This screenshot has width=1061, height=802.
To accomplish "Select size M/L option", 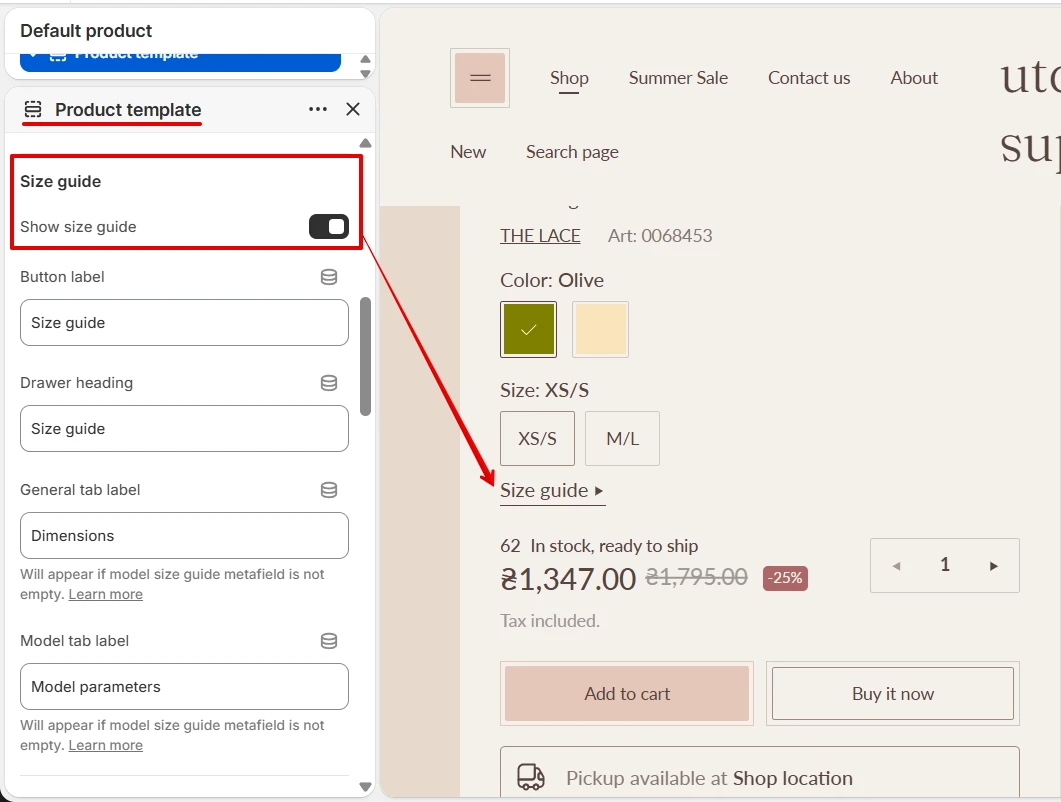I will pyautogui.click(x=623, y=439).
